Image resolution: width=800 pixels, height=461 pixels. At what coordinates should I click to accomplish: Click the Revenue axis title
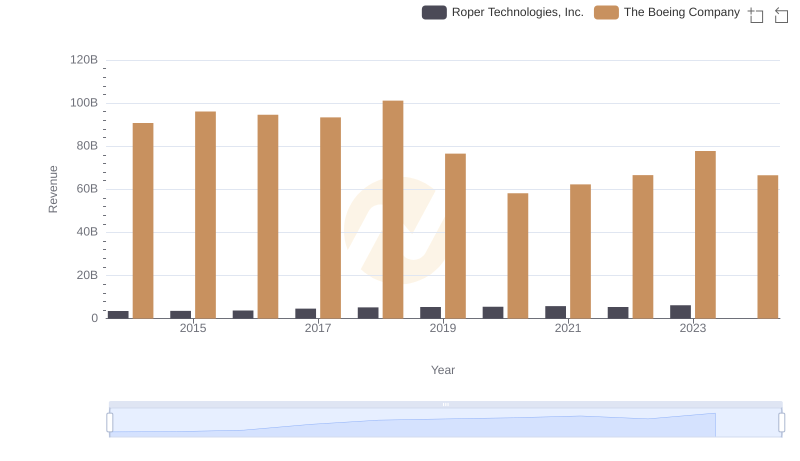click(x=53, y=189)
